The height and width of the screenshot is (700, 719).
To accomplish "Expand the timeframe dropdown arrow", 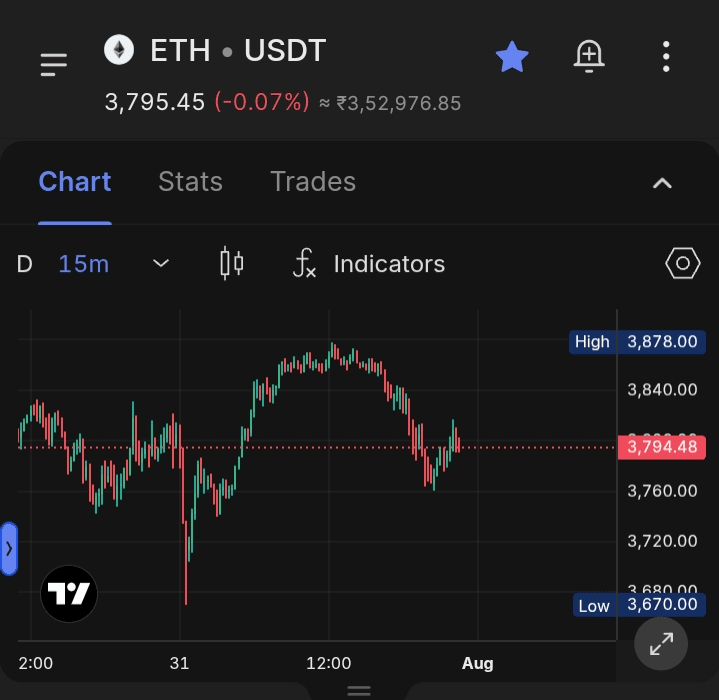I will [x=160, y=264].
